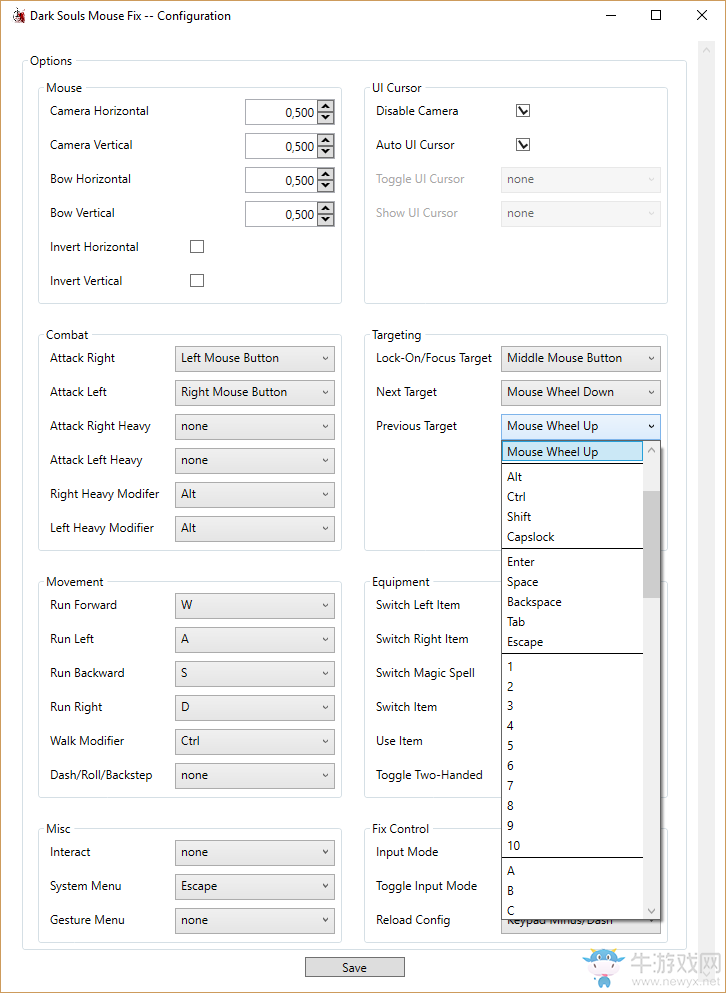Uncheck the Auto UI Cursor checkbox
The image size is (726, 993).
523,145
